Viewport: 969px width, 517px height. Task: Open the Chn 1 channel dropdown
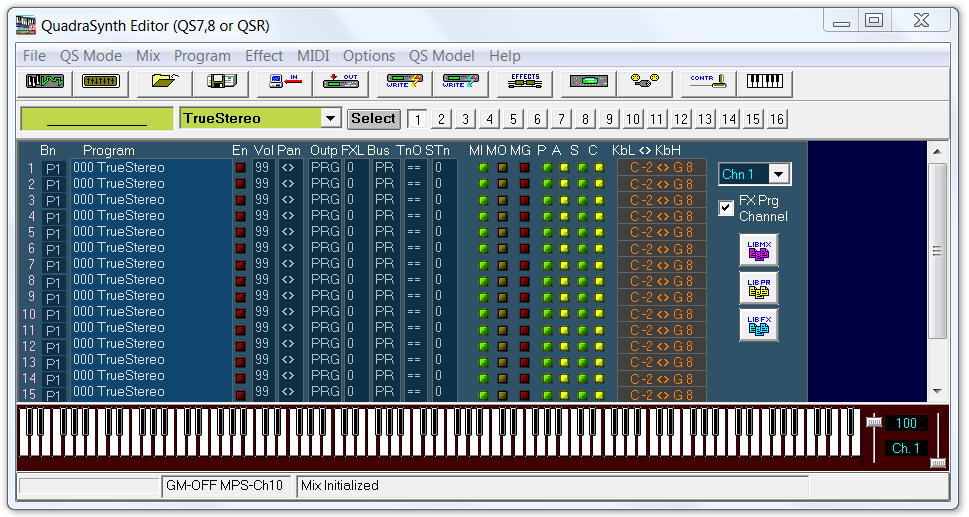click(778, 175)
